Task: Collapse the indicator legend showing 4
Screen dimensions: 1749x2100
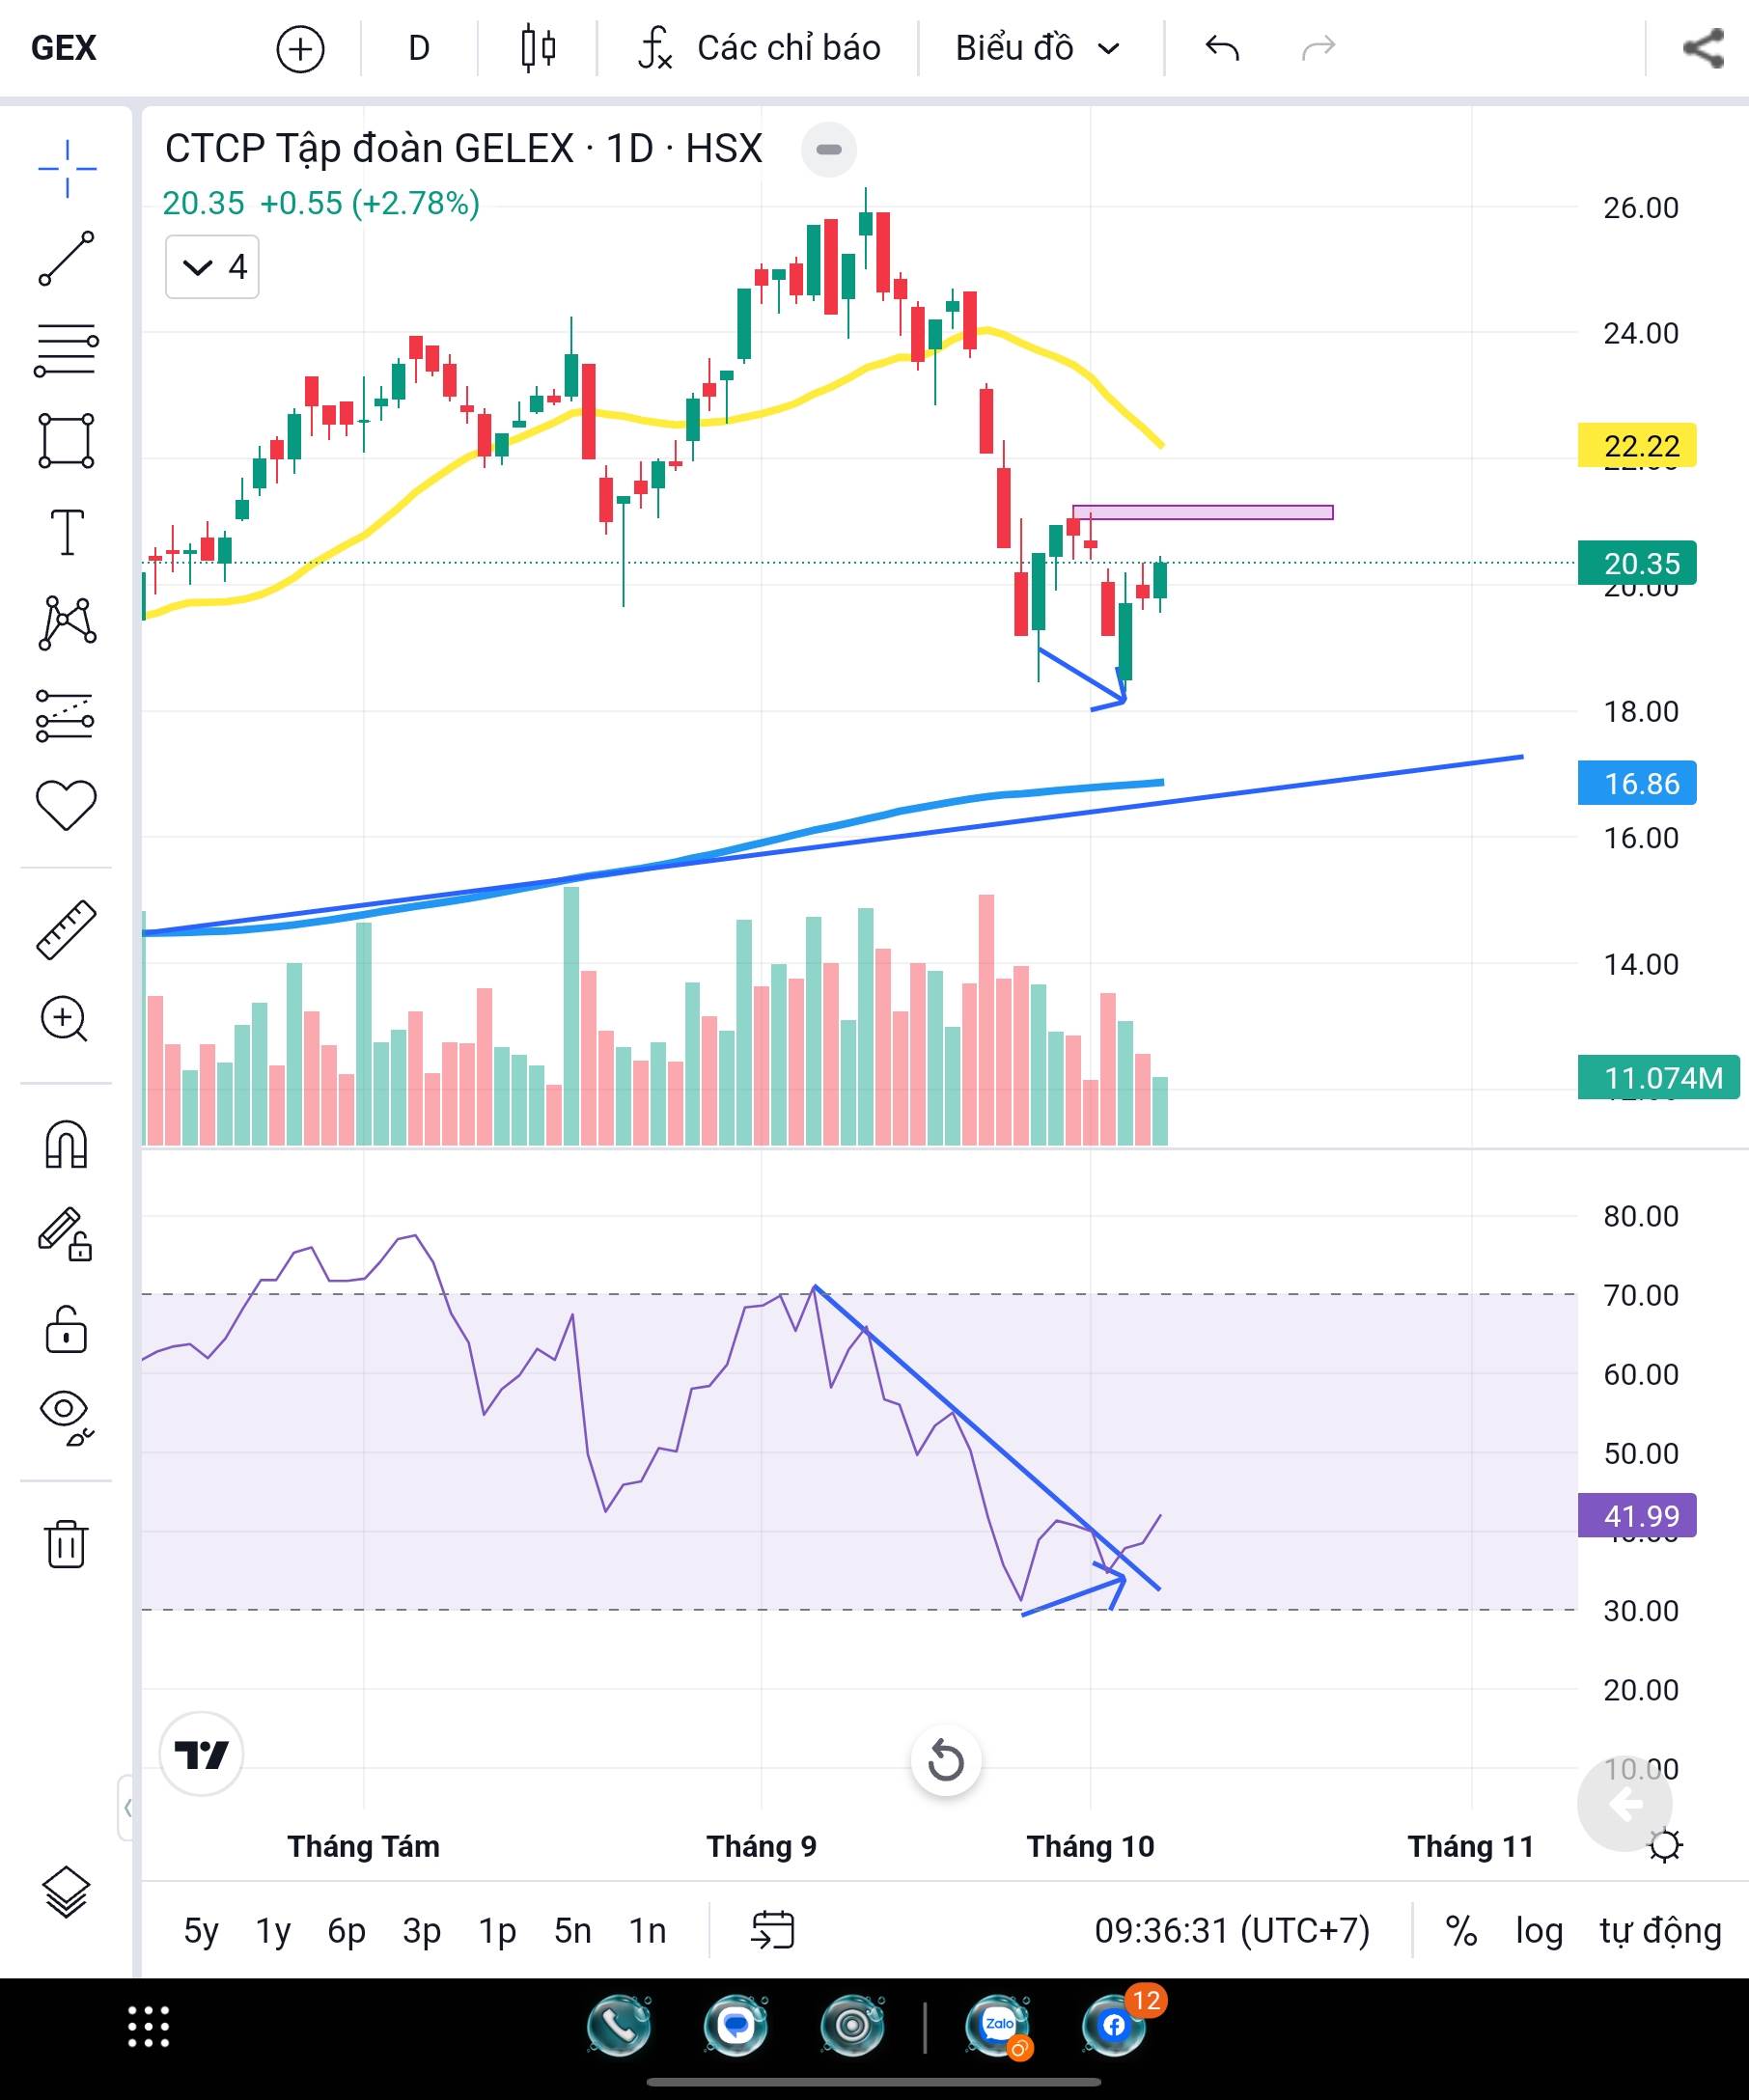Action: [x=212, y=267]
